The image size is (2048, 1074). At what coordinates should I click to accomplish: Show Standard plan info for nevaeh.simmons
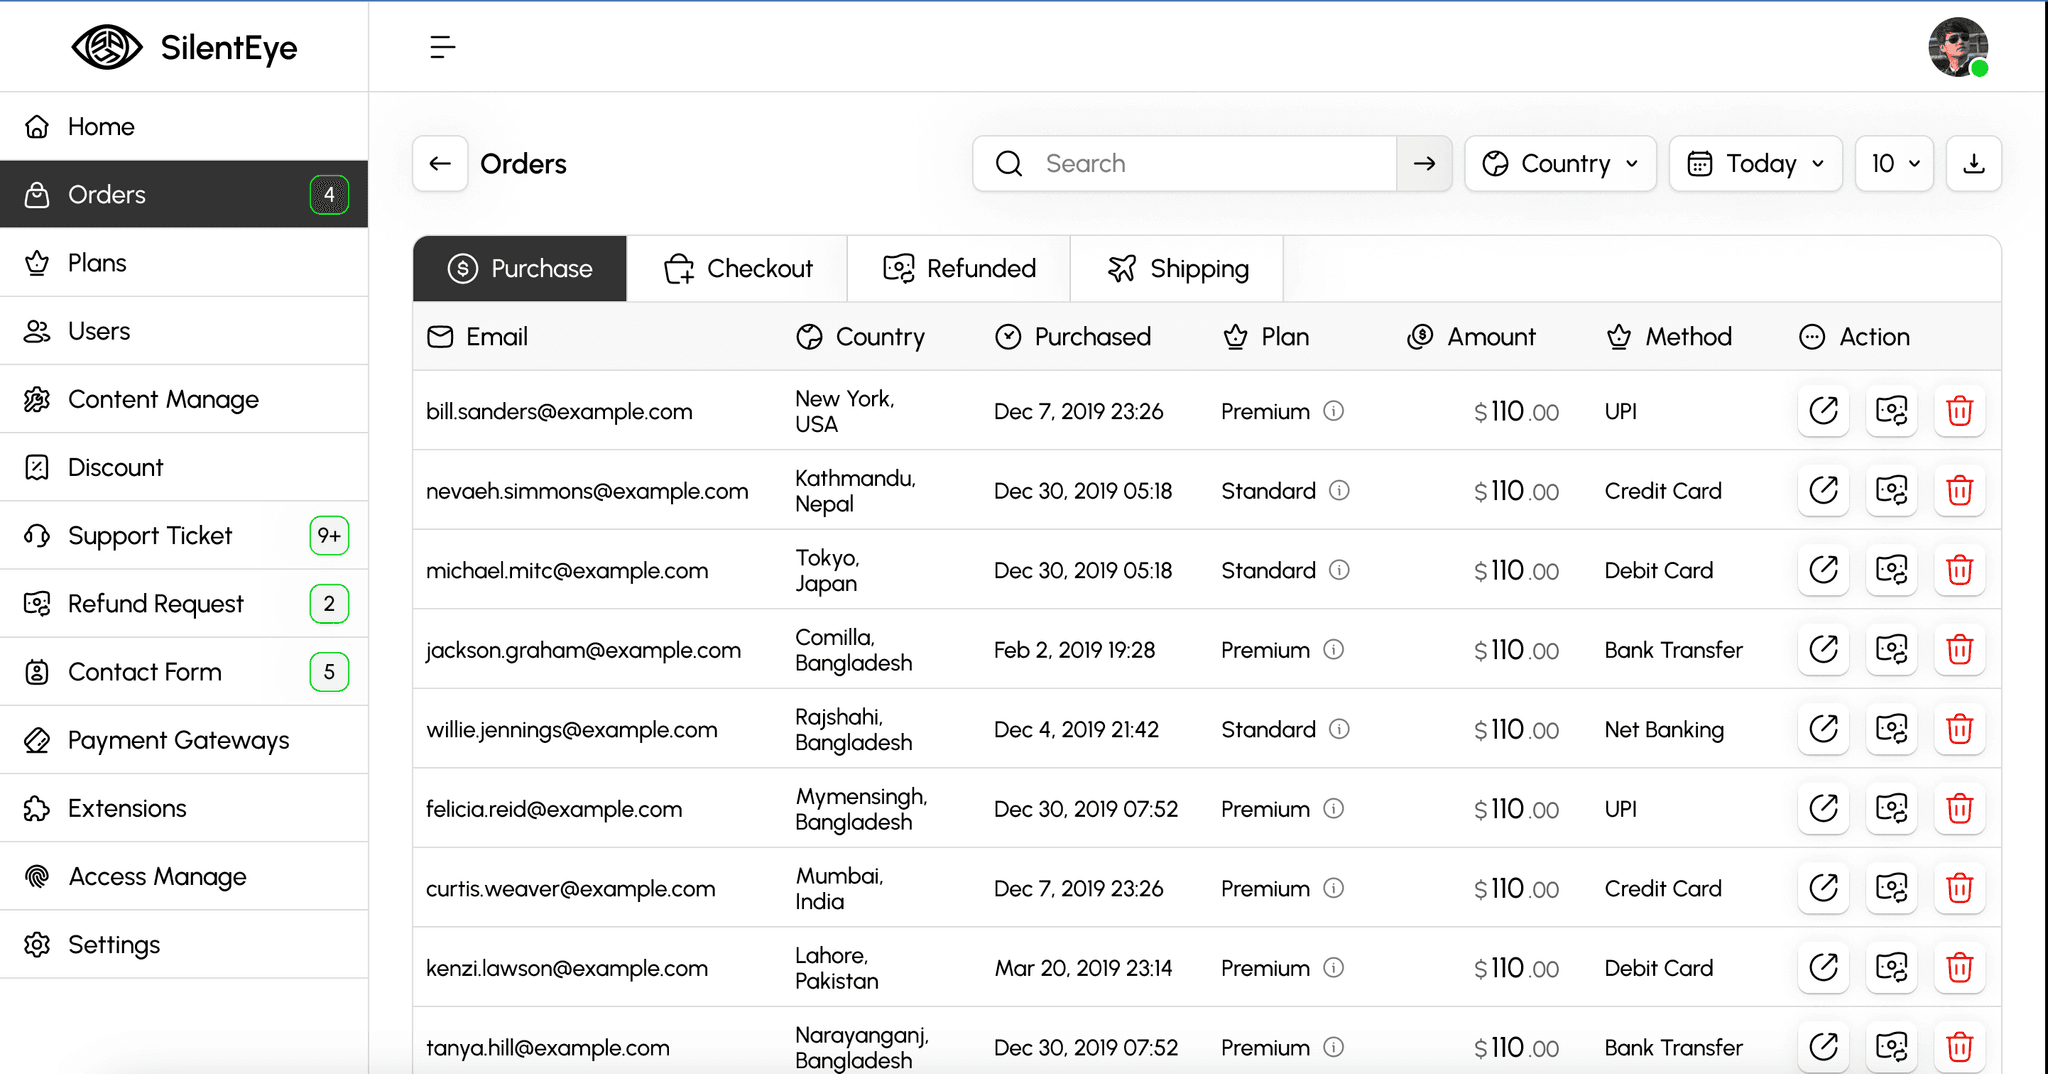[1339, 490]
